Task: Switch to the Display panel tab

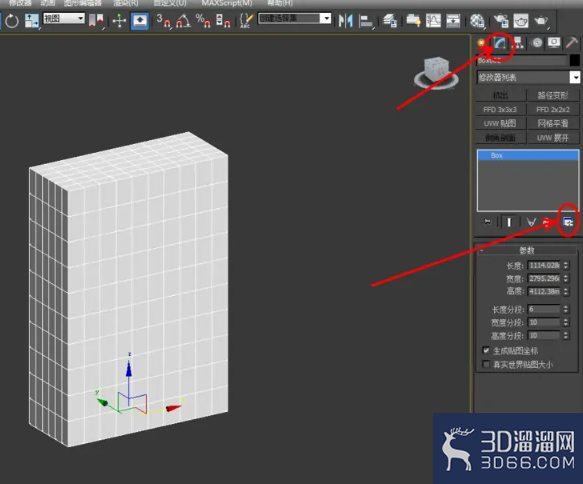Action: point(554,43)
